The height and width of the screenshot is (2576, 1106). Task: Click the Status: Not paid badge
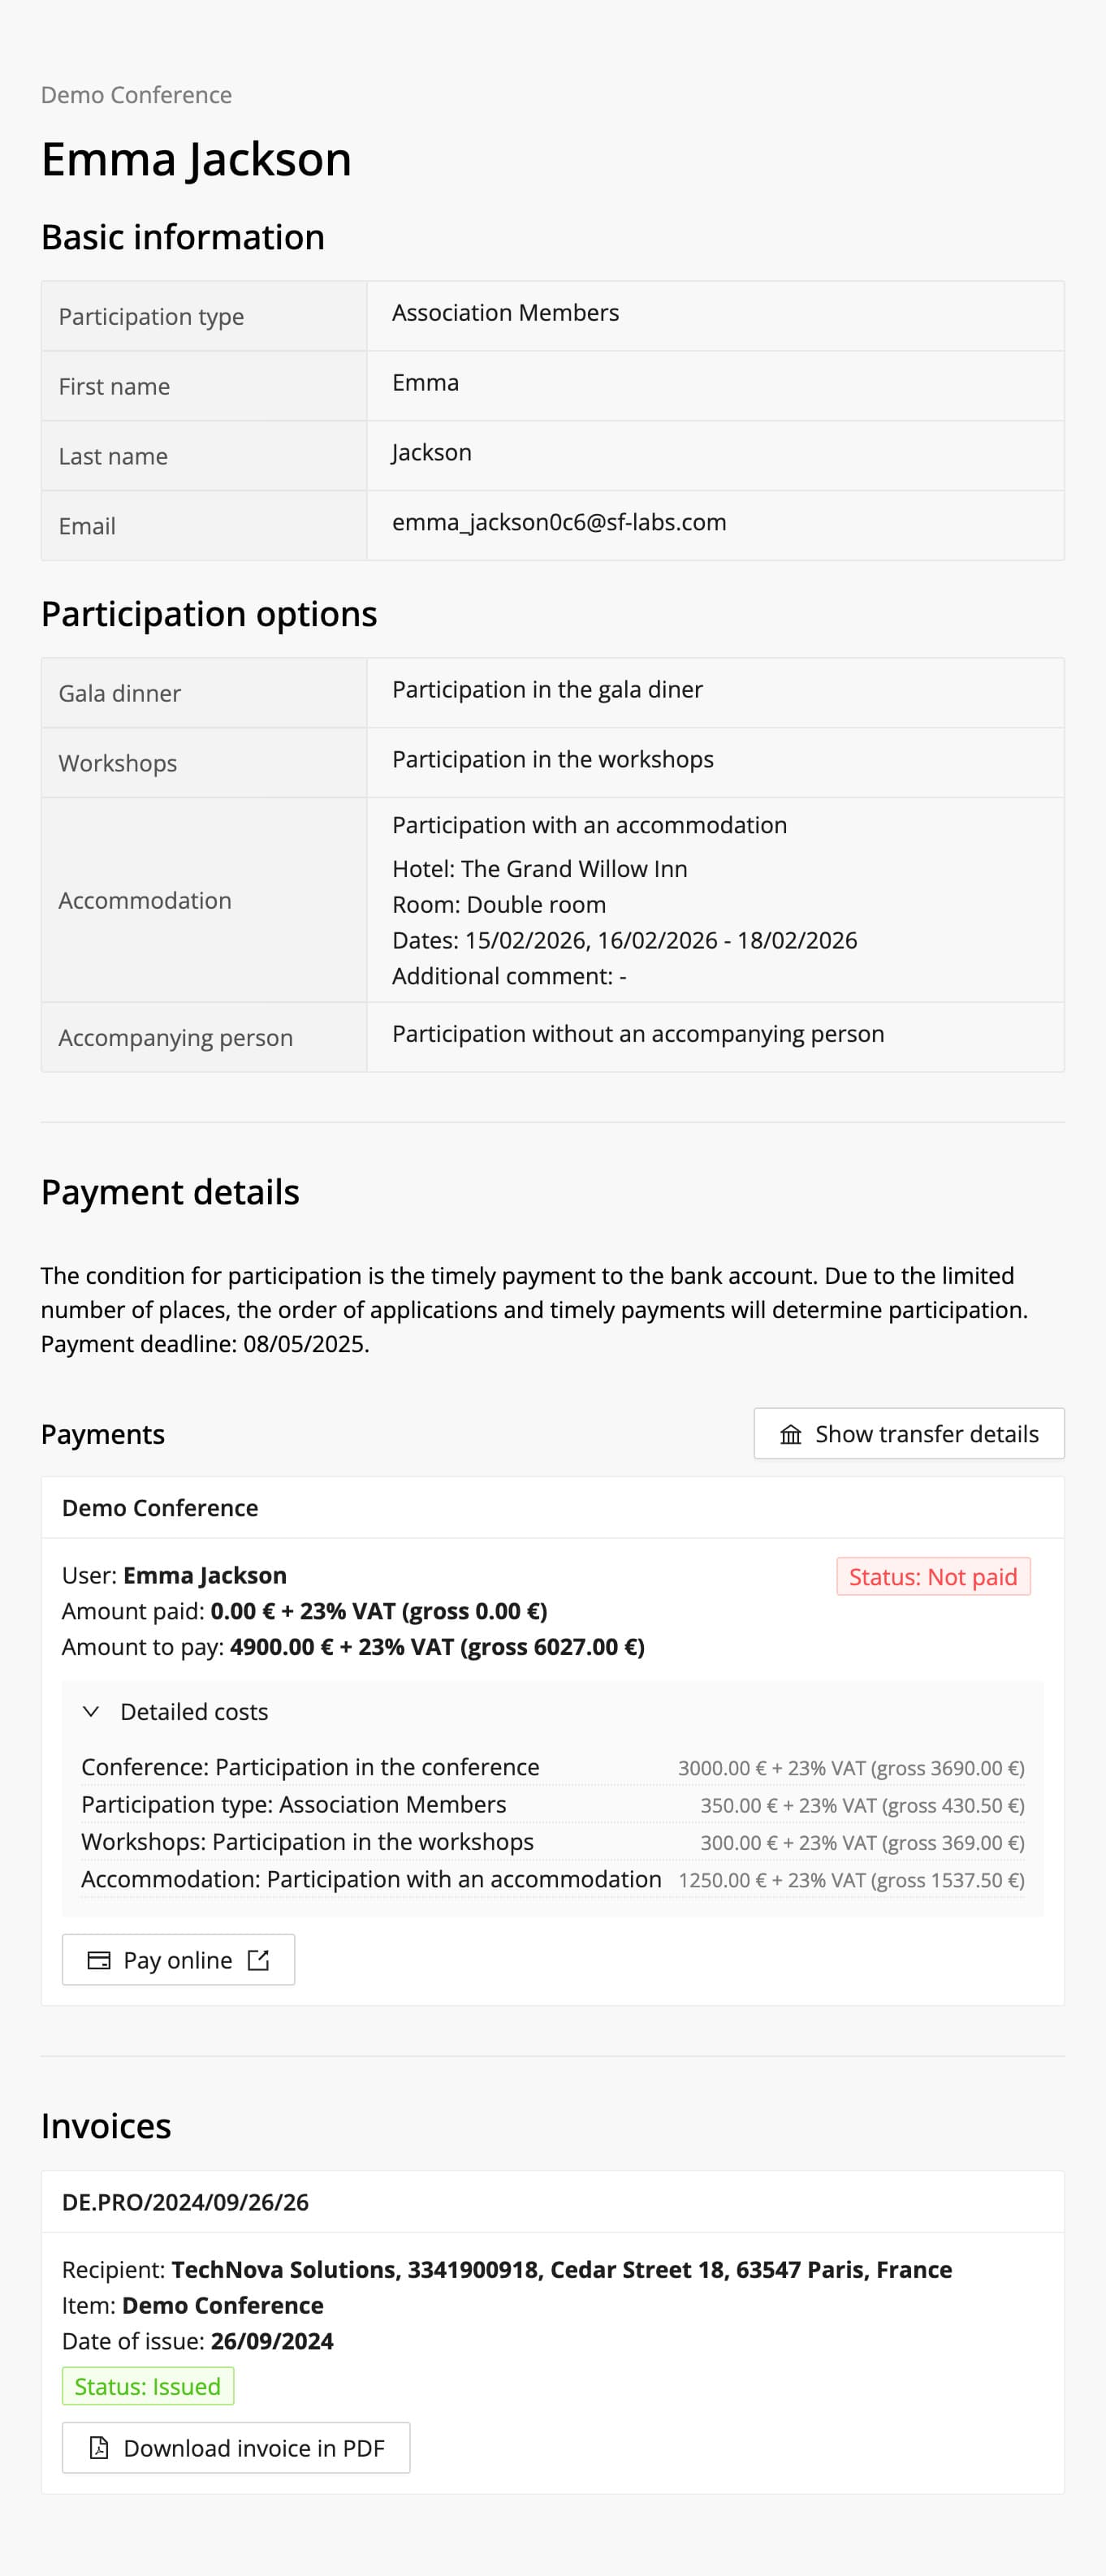tap(933, 1577)
